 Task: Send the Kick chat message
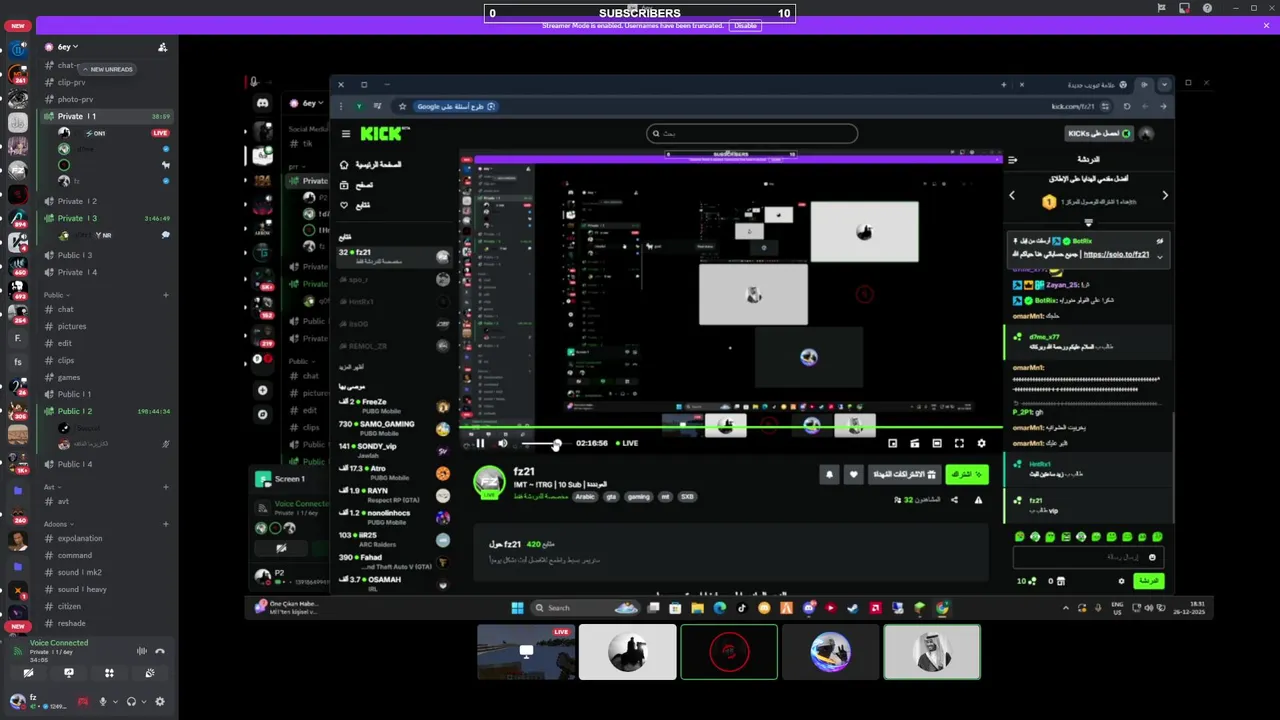1148,581
